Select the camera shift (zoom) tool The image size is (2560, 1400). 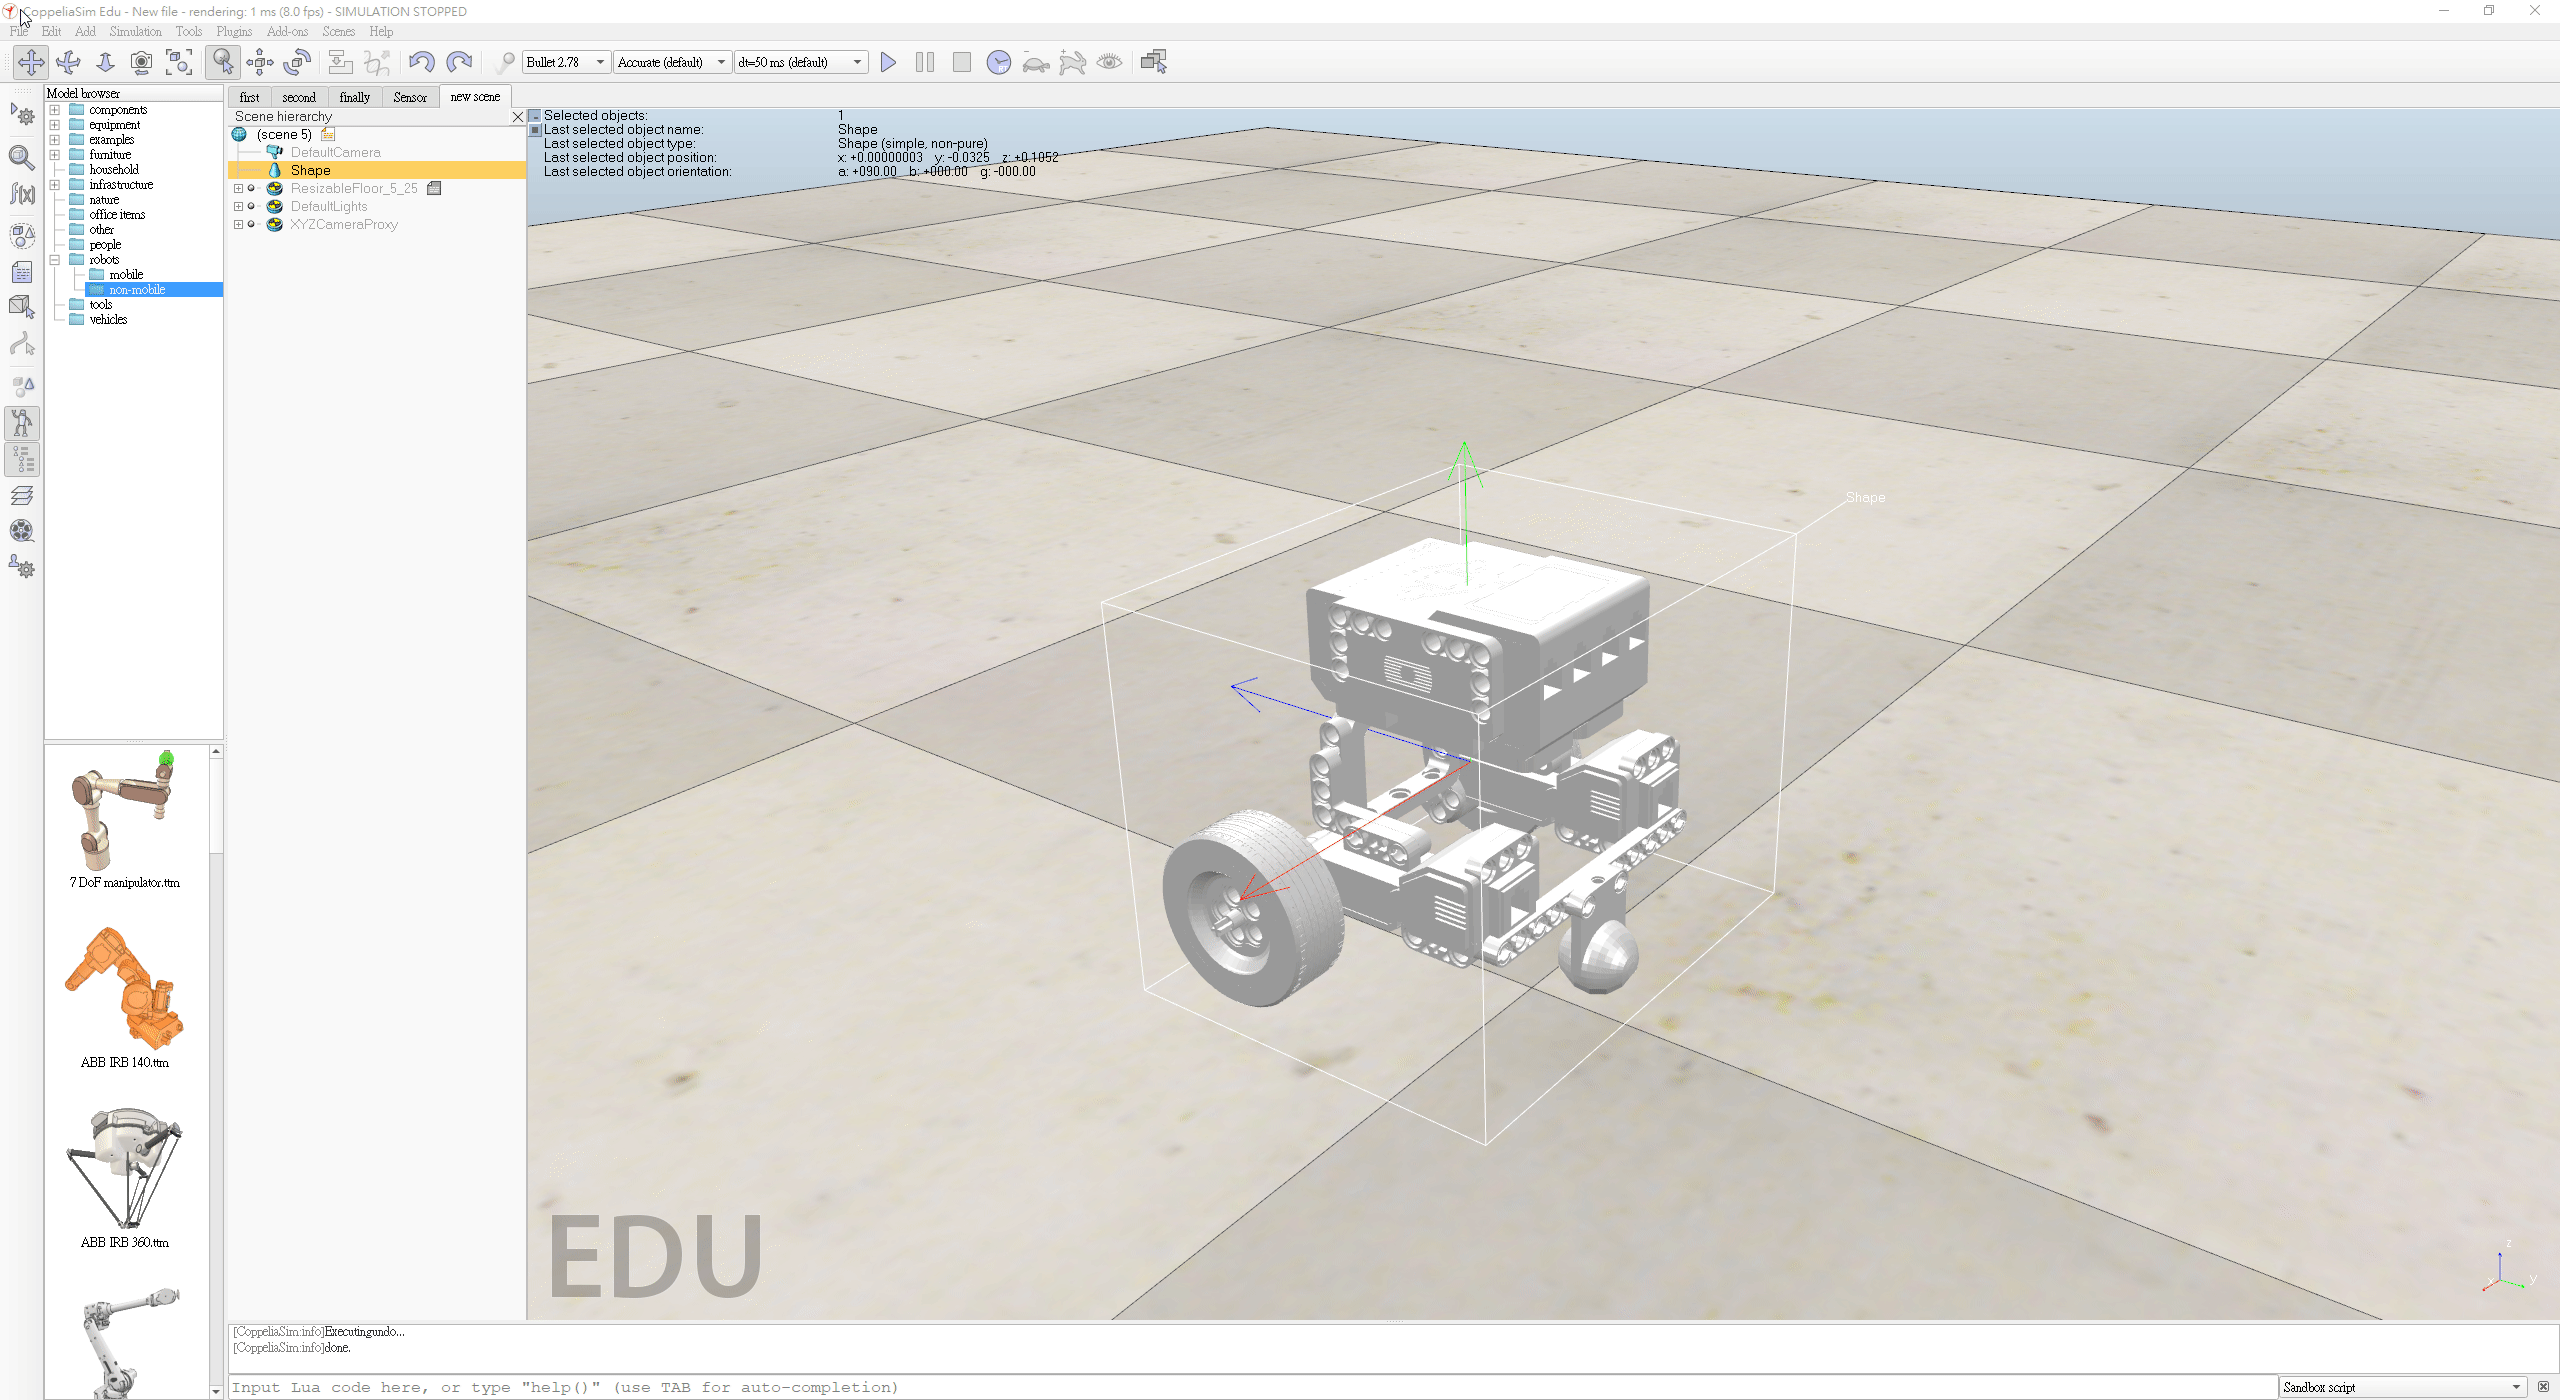pyautogui.click(x=105, y=62)
